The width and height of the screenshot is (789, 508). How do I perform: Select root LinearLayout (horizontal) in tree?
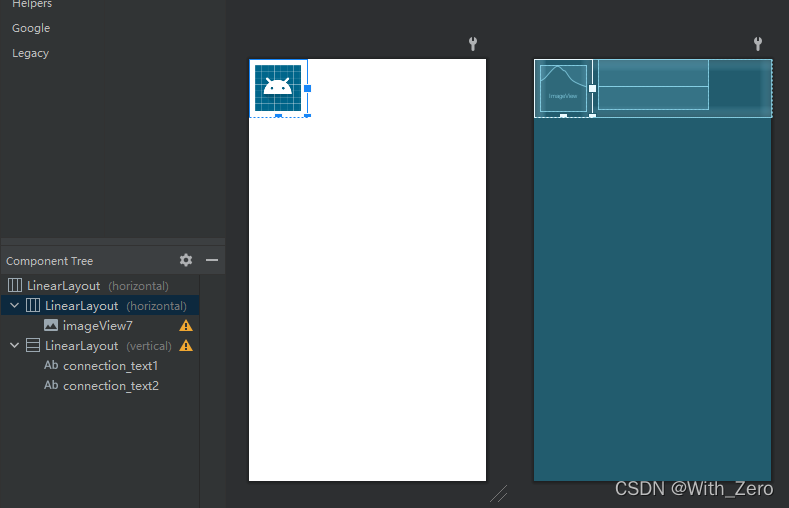[100, 286]
